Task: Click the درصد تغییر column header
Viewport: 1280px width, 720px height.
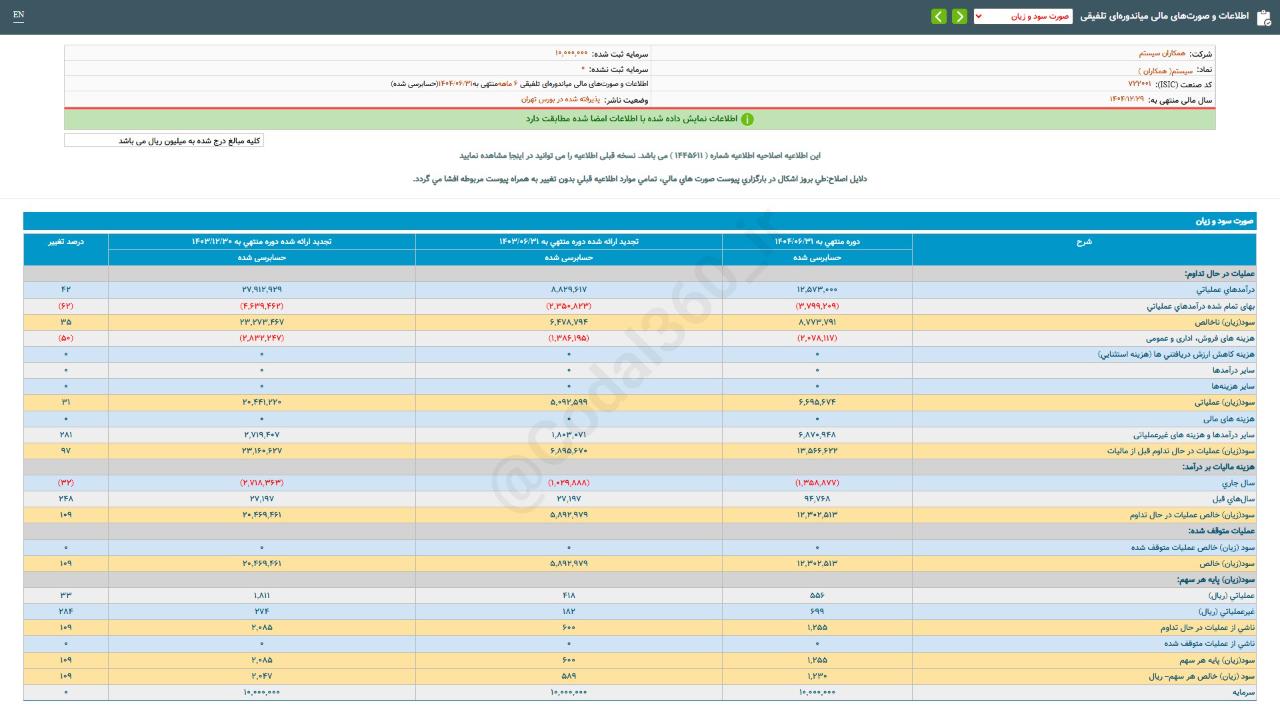Action: click(66, 241)
